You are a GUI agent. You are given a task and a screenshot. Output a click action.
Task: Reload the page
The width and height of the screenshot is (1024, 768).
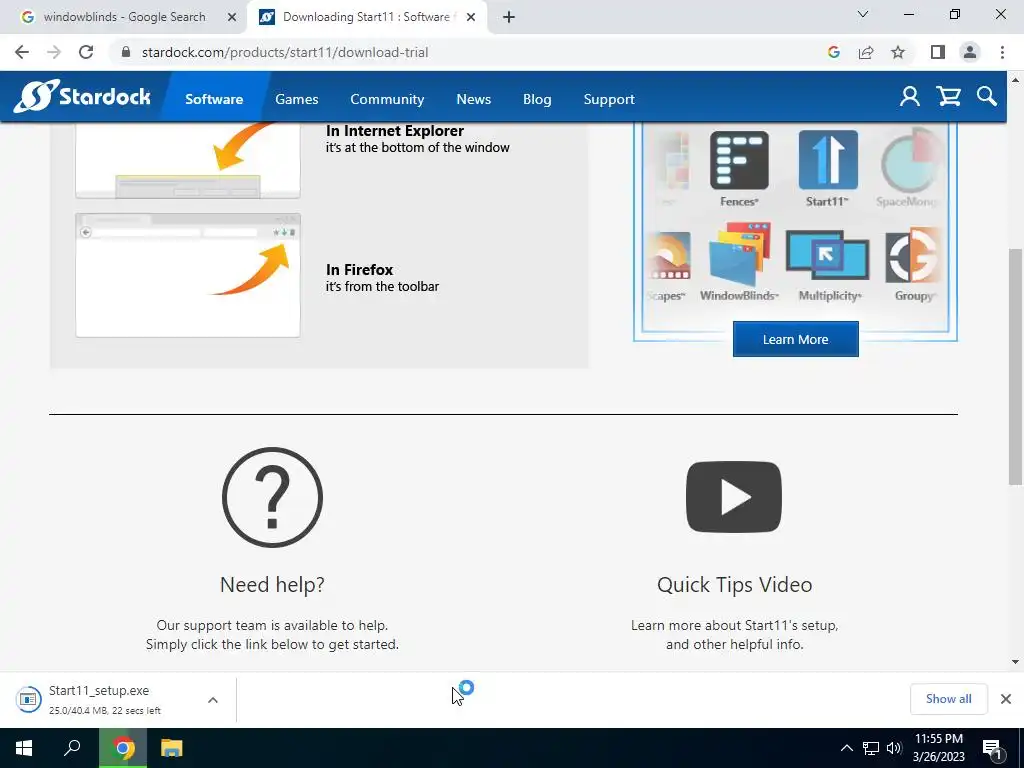pos(86,52)
